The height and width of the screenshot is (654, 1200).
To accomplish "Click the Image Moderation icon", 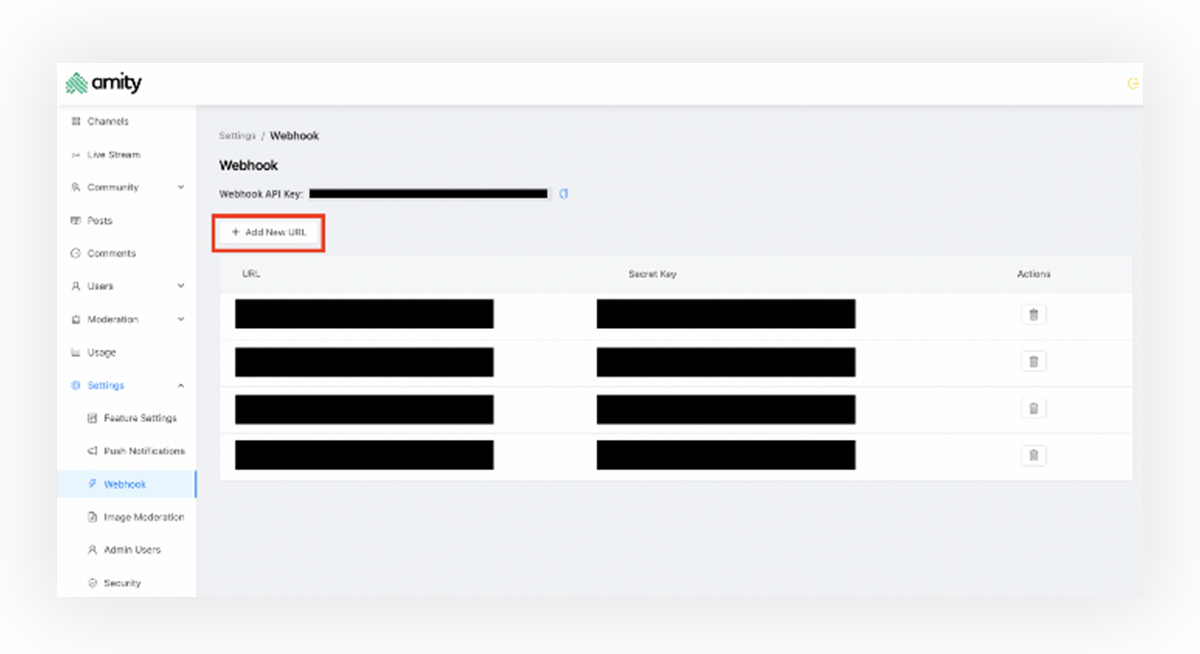I will click(93, 517).
